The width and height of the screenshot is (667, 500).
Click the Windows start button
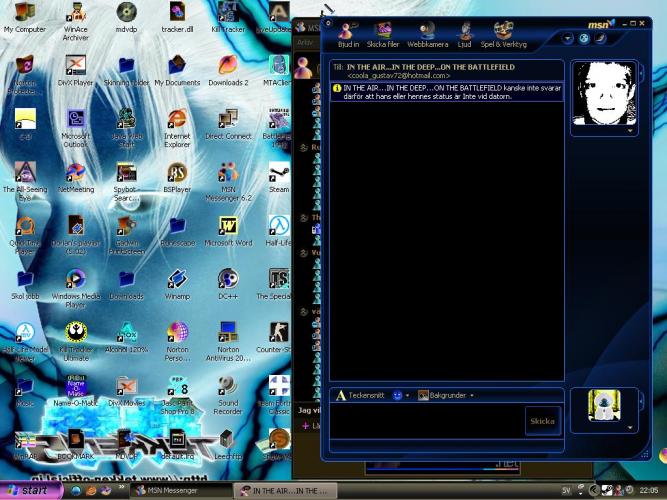coord(31,491)
